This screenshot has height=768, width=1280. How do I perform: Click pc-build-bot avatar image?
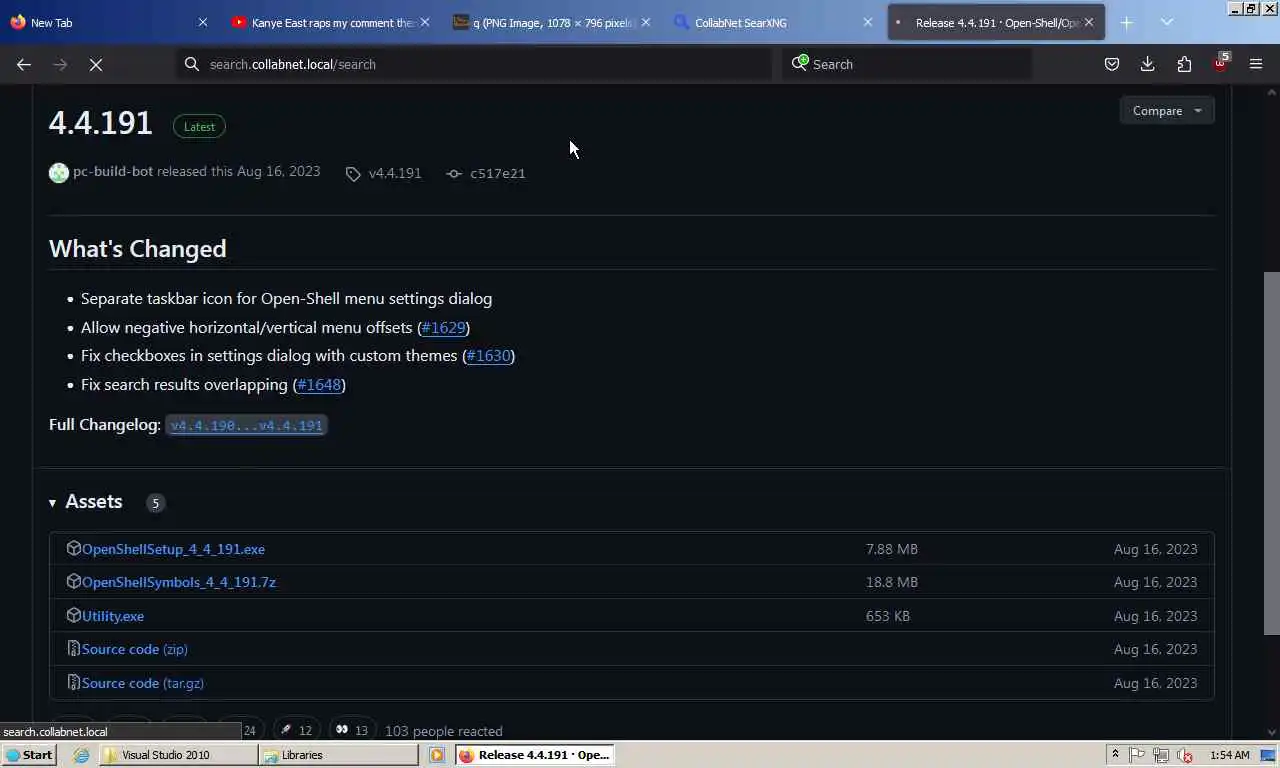pos(59,172)
